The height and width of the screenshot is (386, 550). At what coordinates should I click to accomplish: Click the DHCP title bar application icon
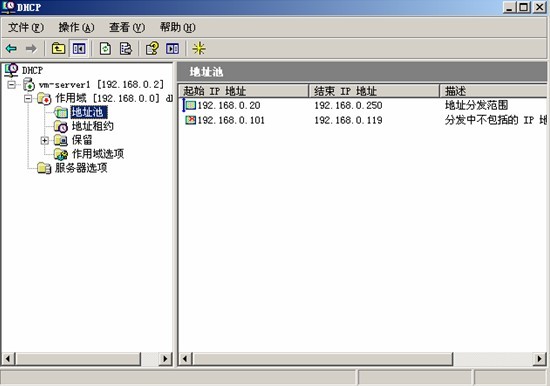[x=8, y=7]
